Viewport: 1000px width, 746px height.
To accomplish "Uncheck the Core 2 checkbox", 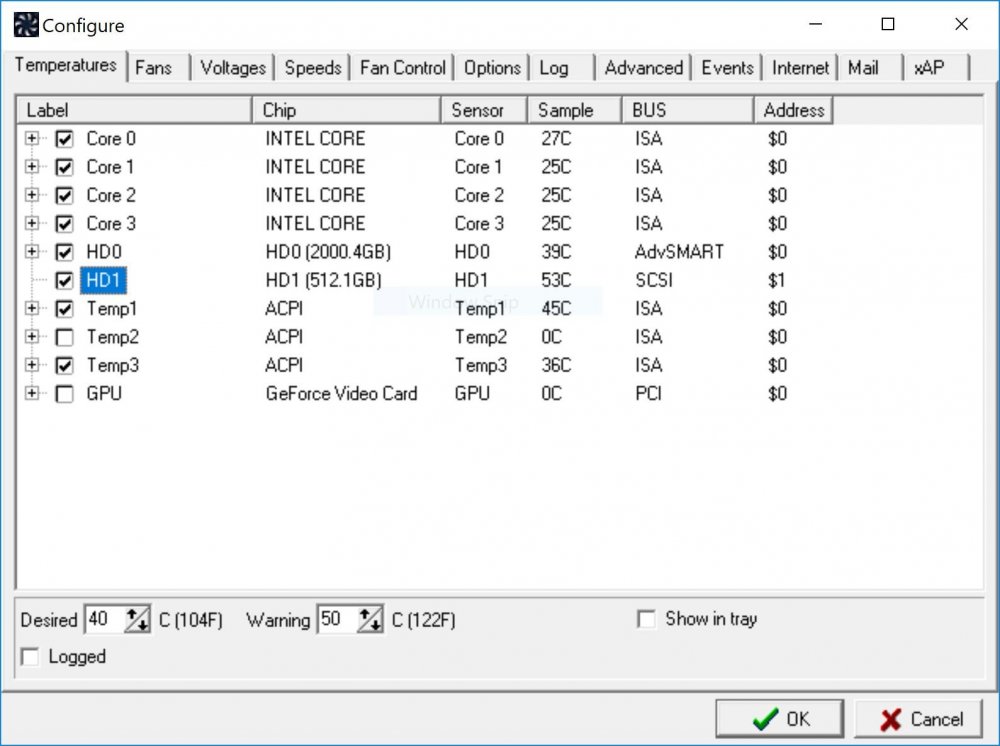I will pyautogui.click(x=64, y=196).
